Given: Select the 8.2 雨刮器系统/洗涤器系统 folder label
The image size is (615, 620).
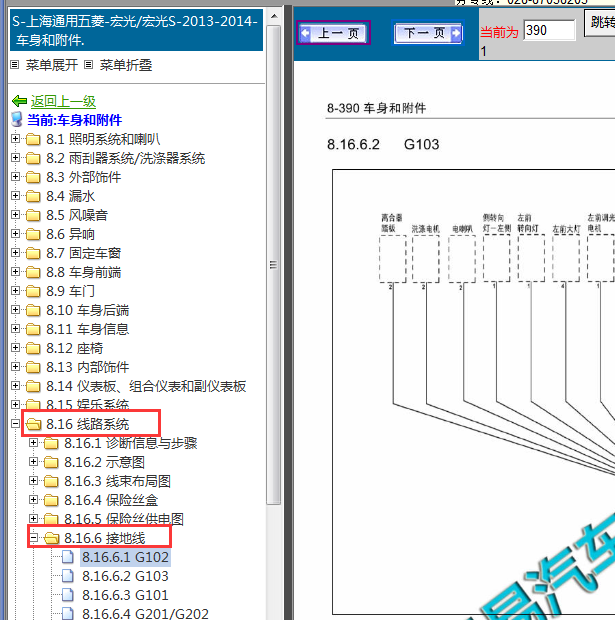Looking at the screenshot, I should pos(125,158).
